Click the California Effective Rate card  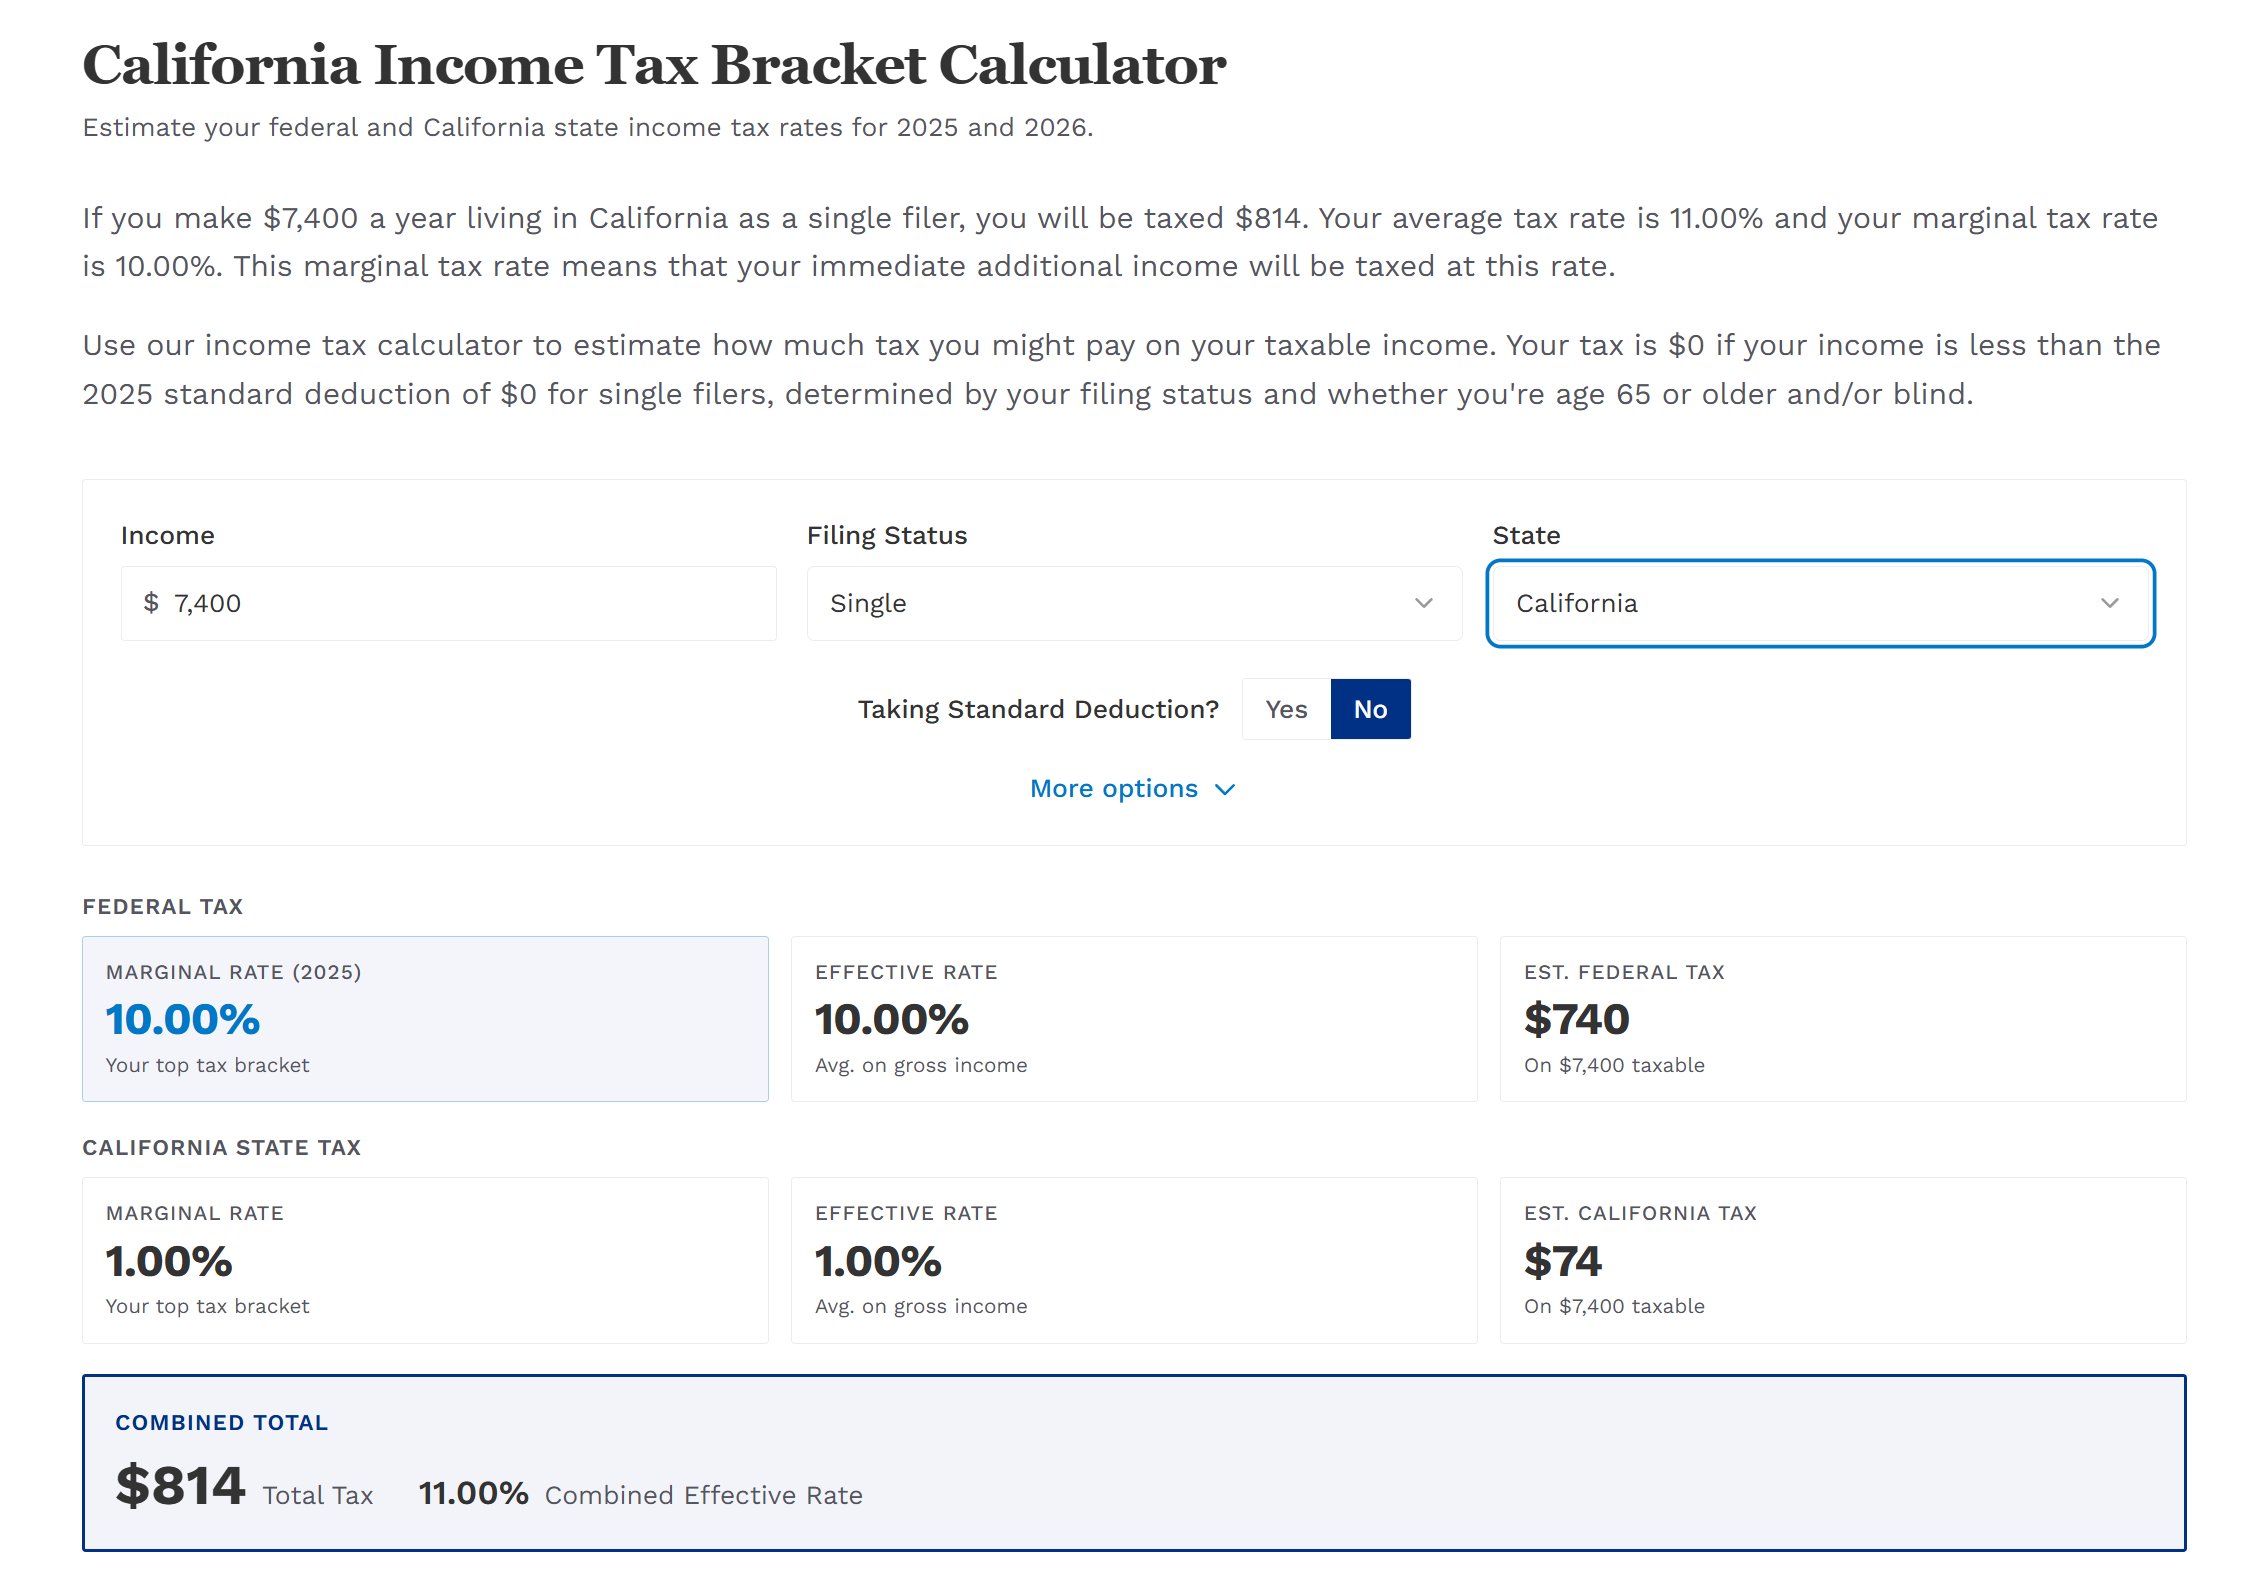(1134, 1260)
